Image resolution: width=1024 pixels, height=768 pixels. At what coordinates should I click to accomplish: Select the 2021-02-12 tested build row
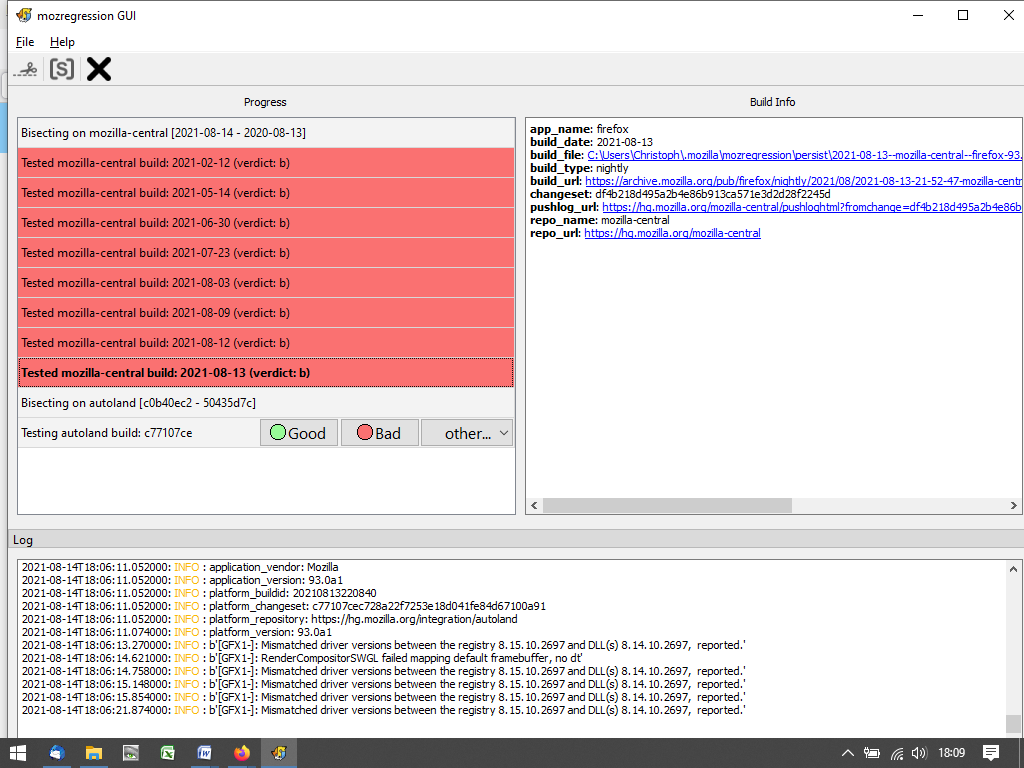click(265, 163)
